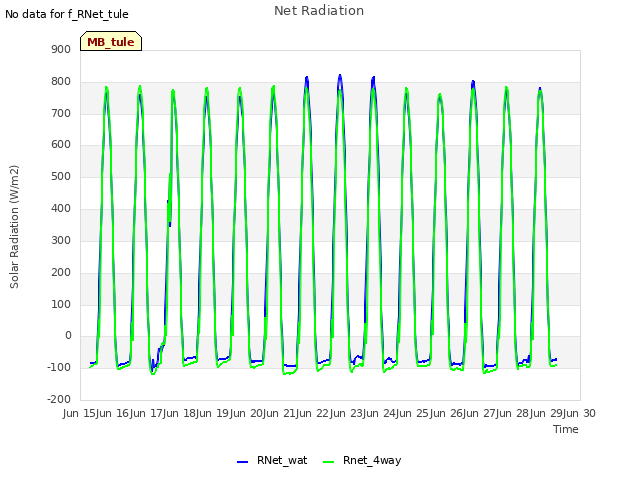Click the 800 y-axis tick label

pos(61,82)
